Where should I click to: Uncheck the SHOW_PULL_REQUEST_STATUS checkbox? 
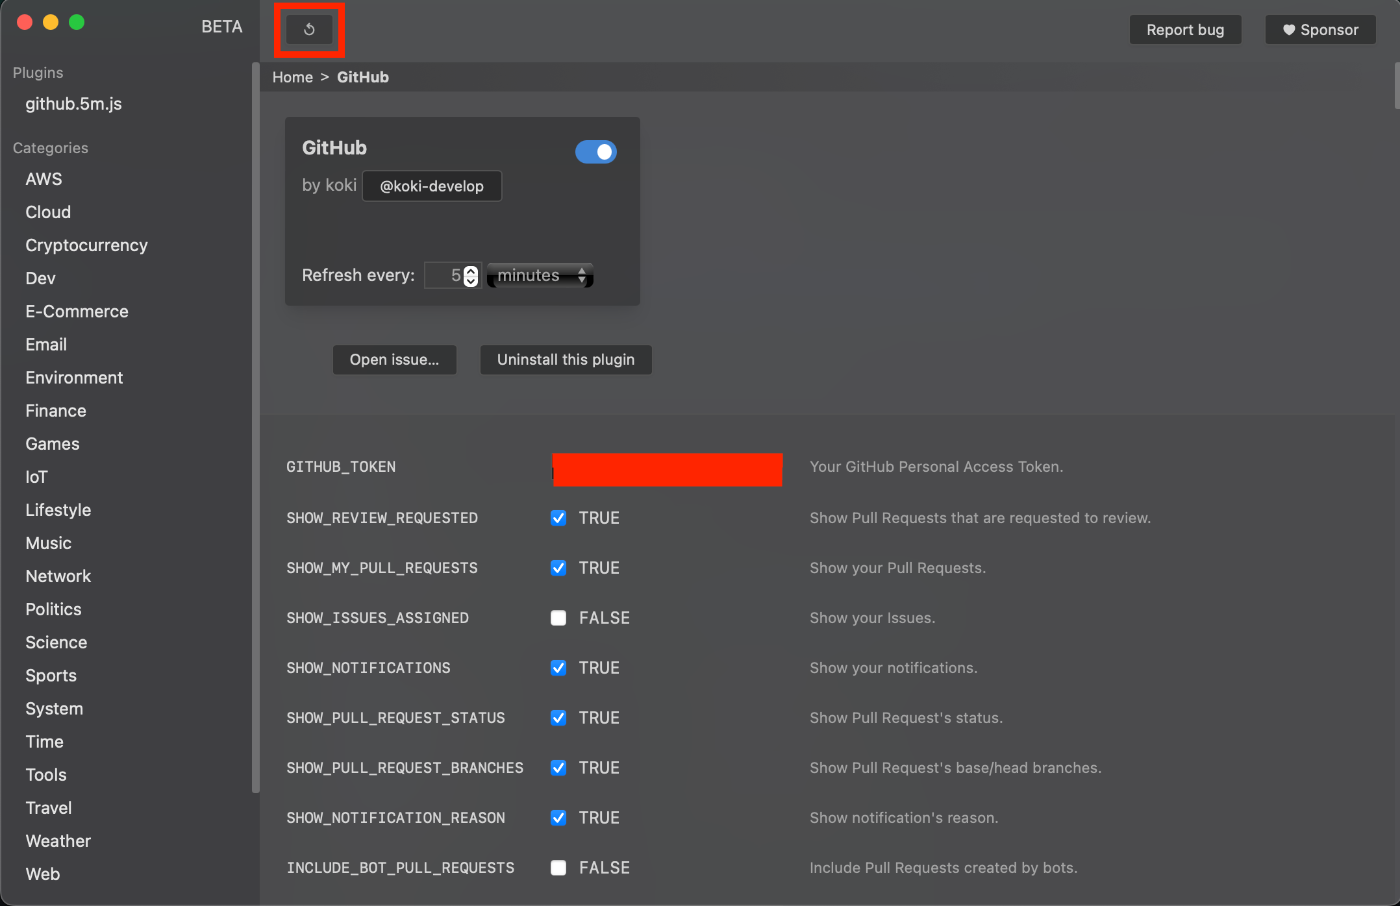point(559,718)
